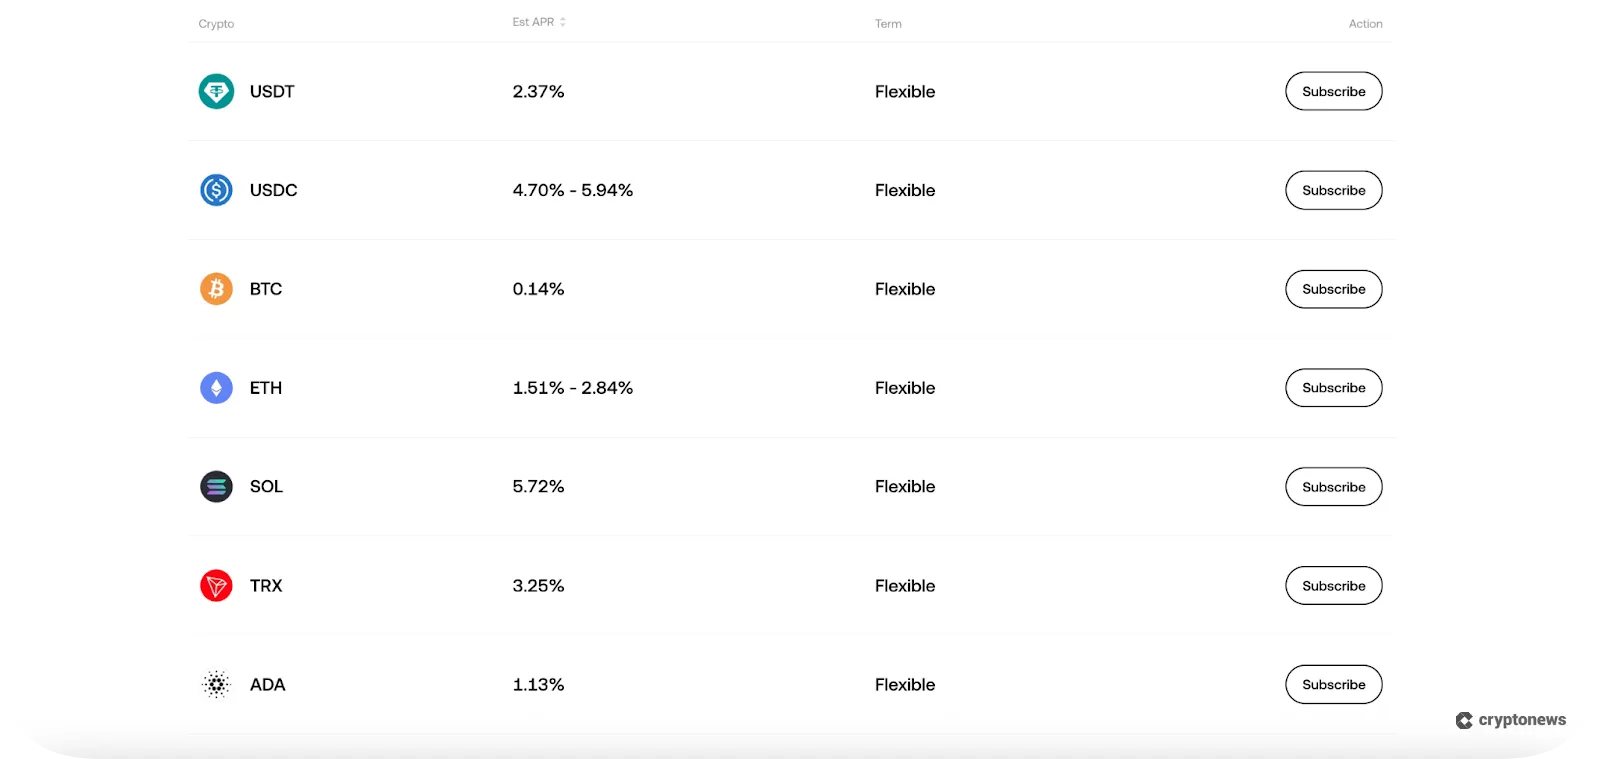The image size is (1600, 759).
Task: Subscribe to ETH staking
Action: [1333, 388]
